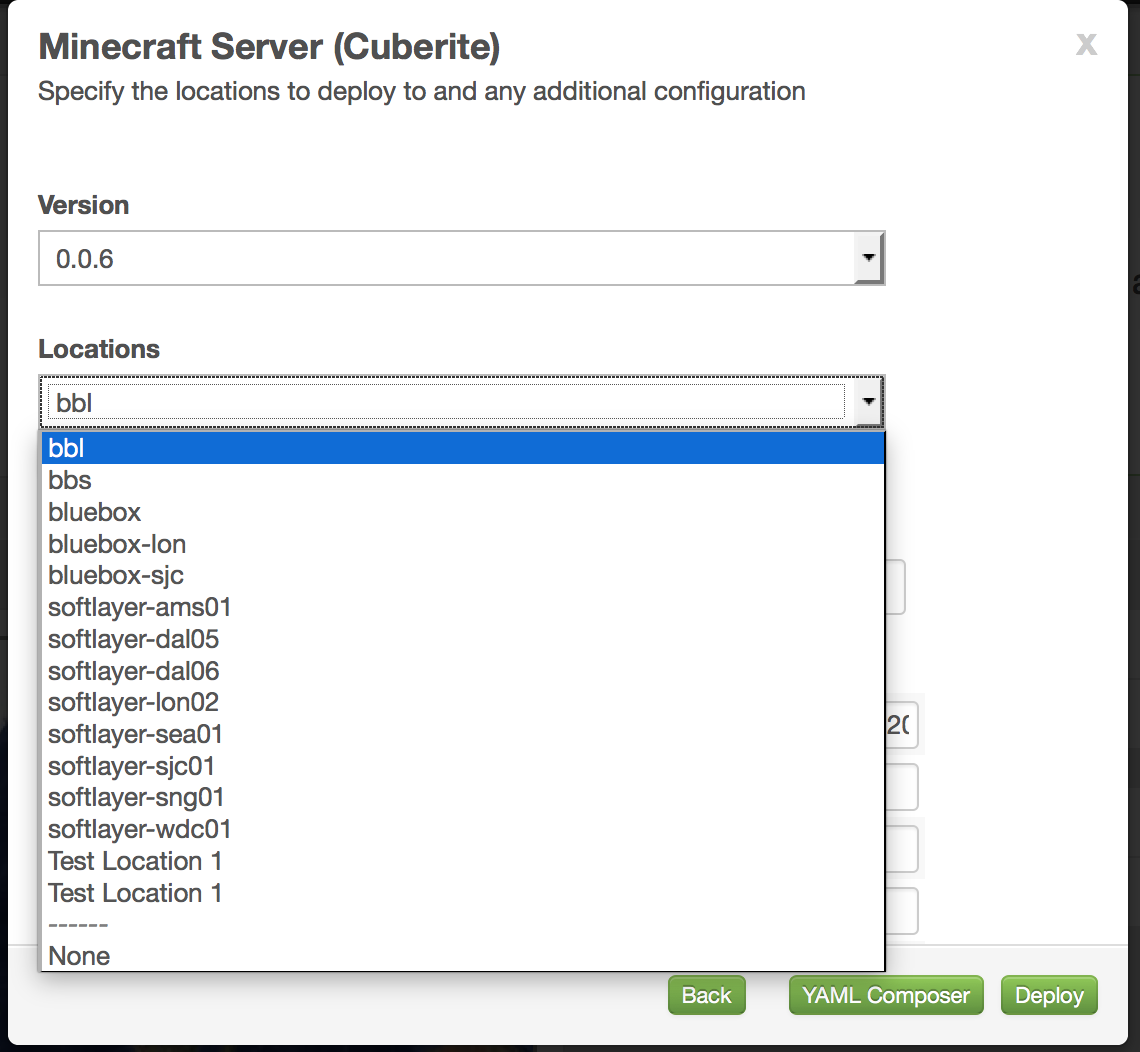The width and height of the screenshot is (1140, 1052).
Task: Pick softlayer-lon02 from the list
Action: [x=463, y=702]
